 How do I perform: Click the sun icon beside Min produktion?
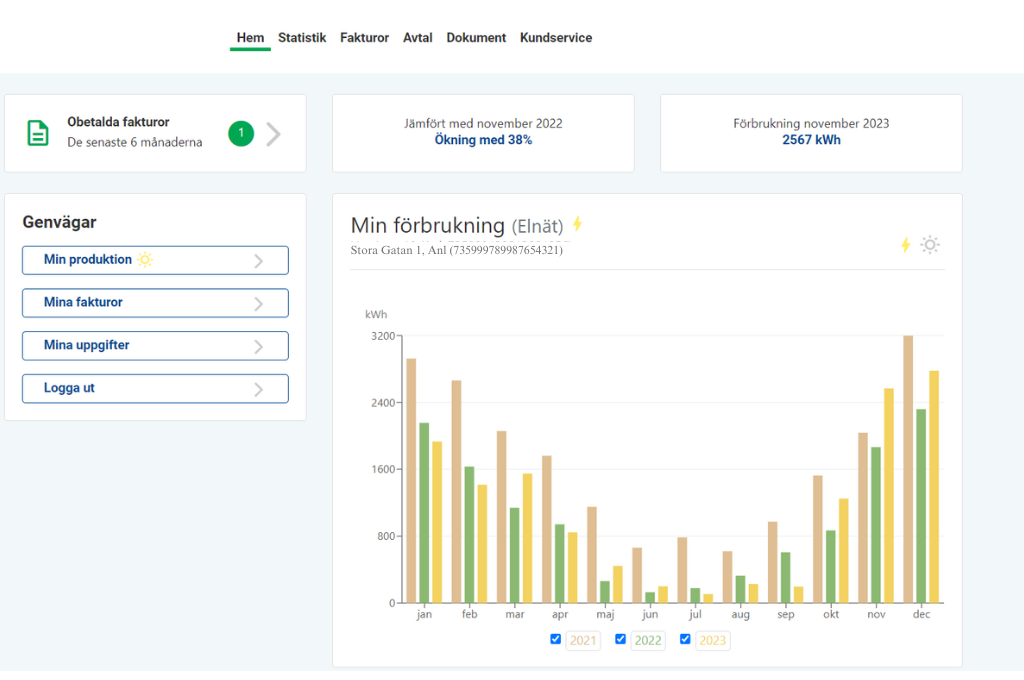coord(146,260)
